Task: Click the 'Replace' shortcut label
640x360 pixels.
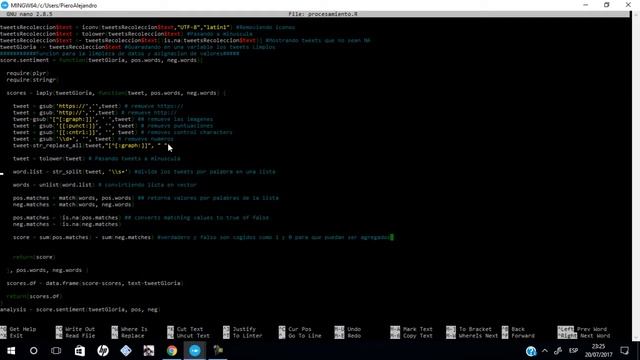Action: pos(133,336)
